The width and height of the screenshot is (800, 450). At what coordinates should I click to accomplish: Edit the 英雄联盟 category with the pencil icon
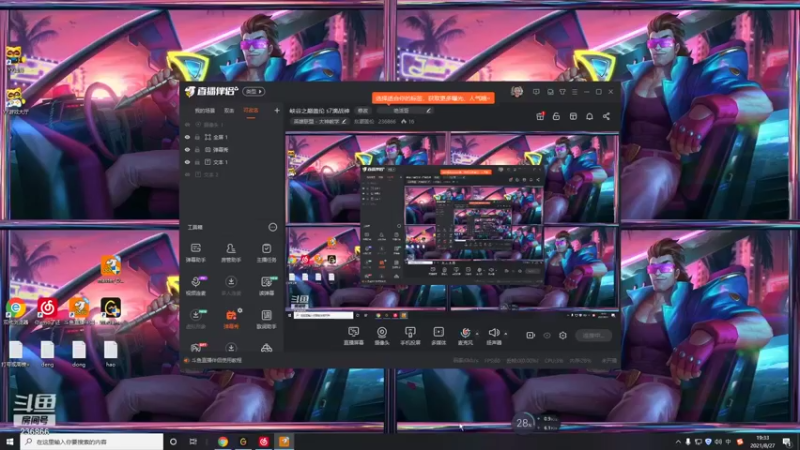[x=344, y=121]
